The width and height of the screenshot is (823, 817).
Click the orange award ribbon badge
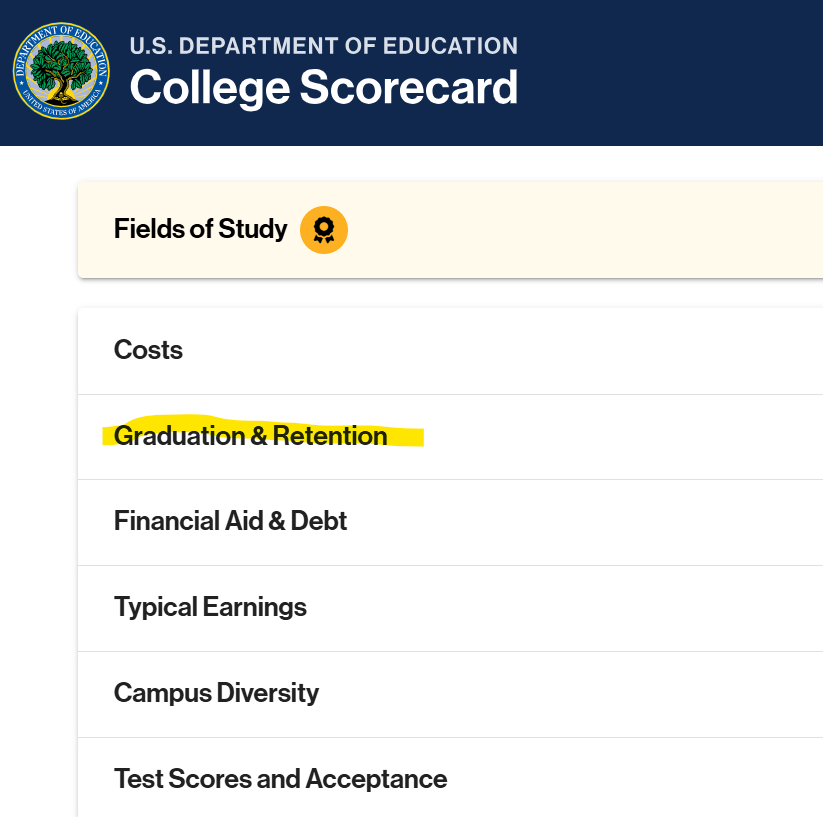click(323, 230)
